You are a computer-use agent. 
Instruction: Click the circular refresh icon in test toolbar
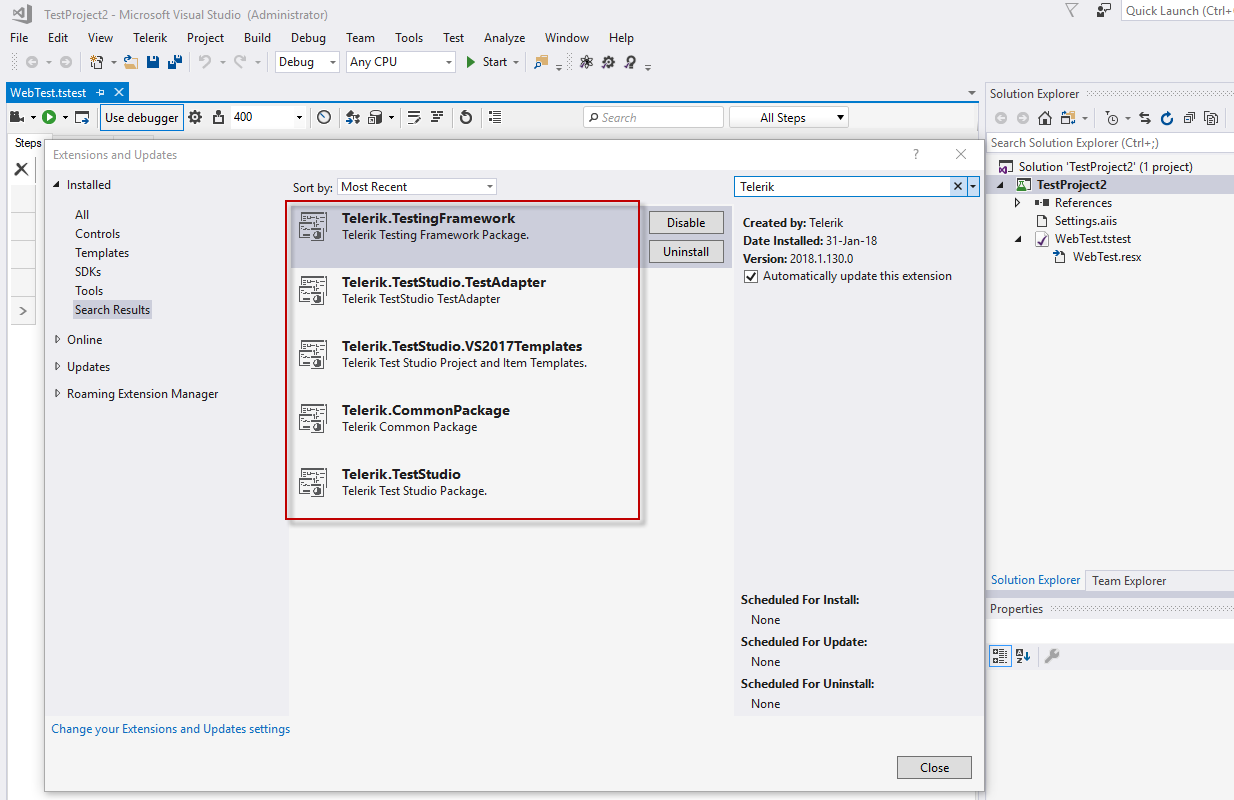466,117
